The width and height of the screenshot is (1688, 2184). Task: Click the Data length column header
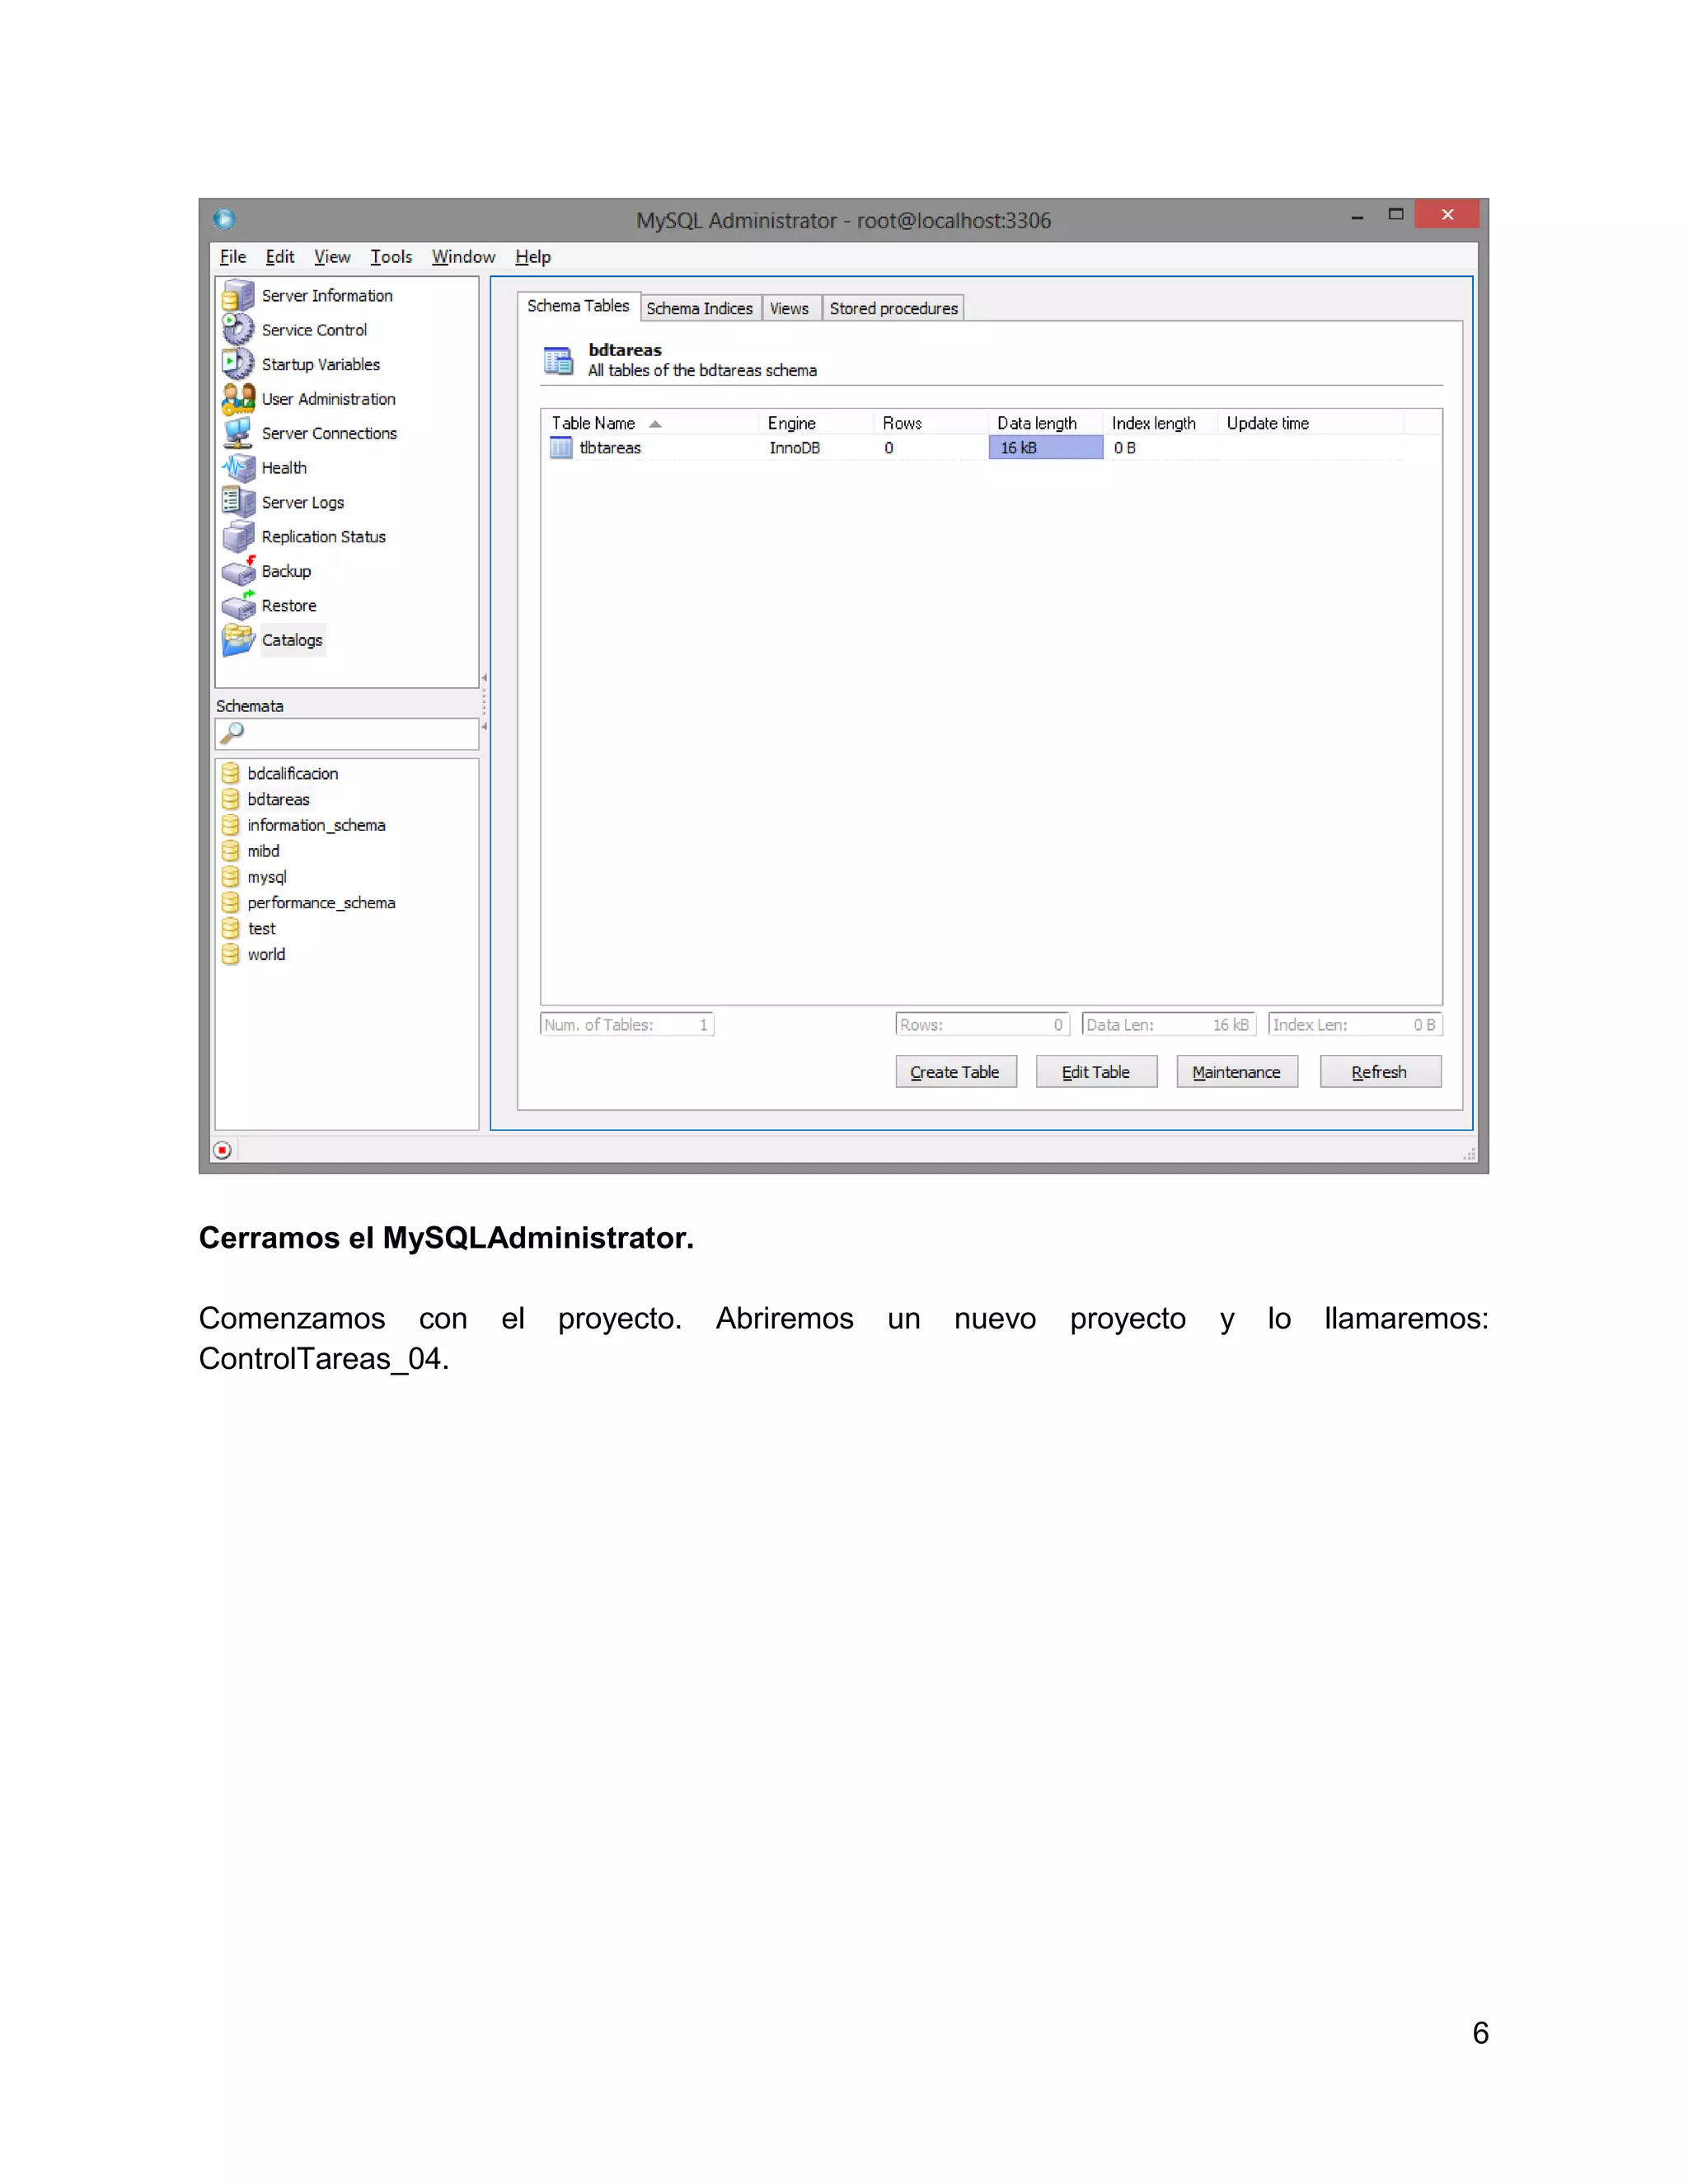1046,423
